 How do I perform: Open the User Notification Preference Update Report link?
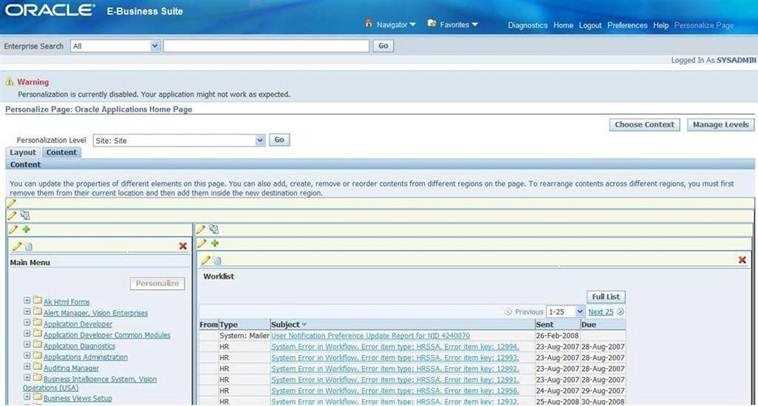point(371,335)
